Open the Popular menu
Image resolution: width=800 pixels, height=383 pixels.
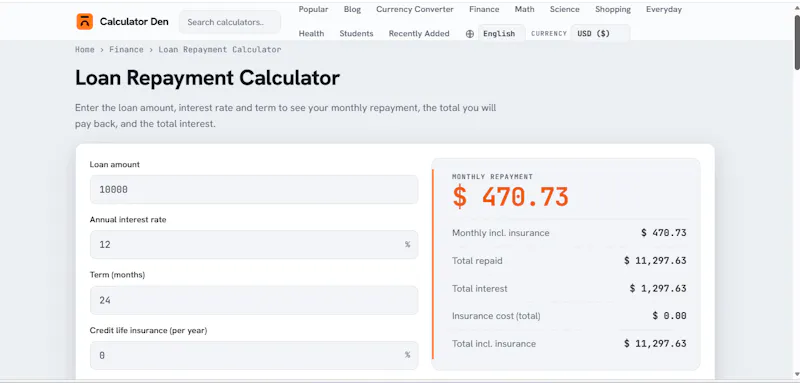(313, 9)
